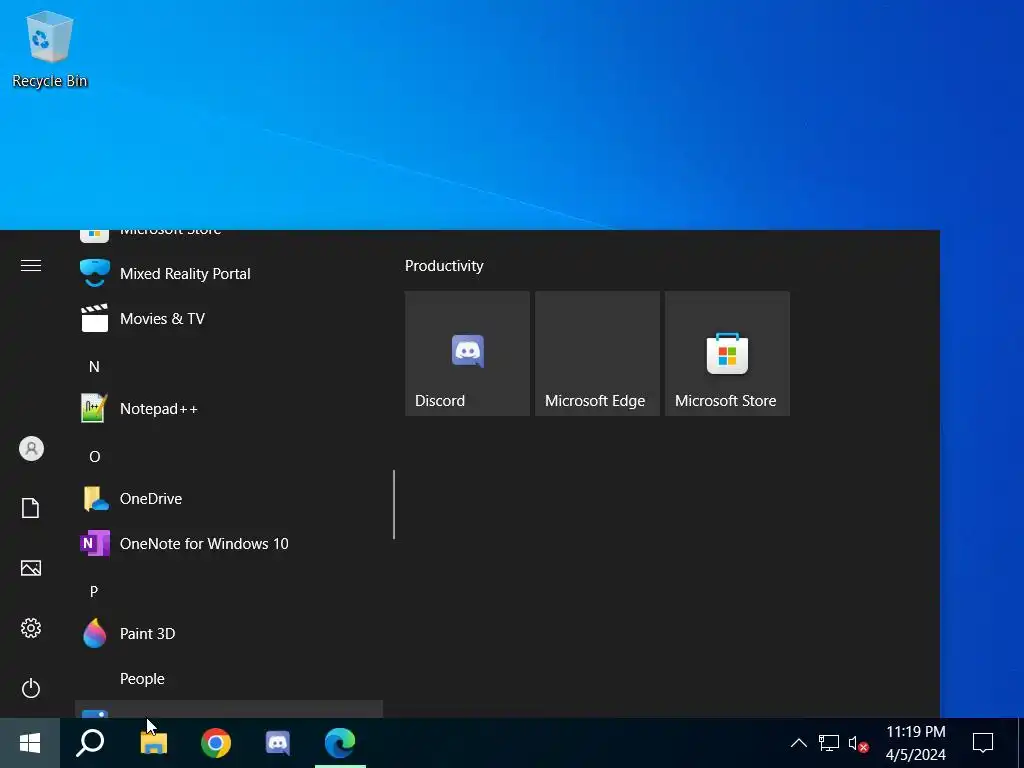Open Google Chrome from taskbar
The height and width of the screenshot is (768, 1024).
click(x=216, y=743)
